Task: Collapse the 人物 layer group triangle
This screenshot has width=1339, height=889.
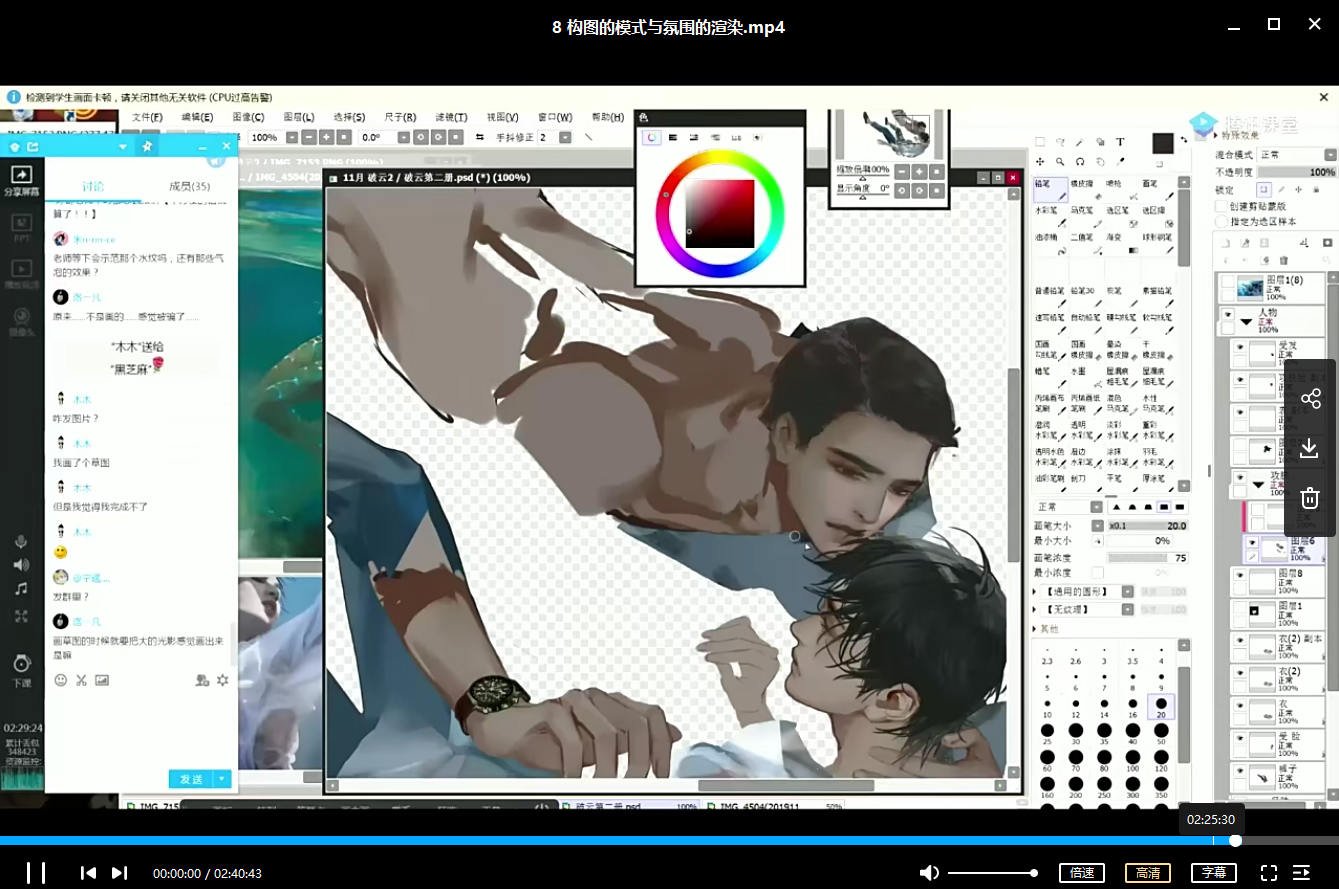Action: (x=1246, y=322)
